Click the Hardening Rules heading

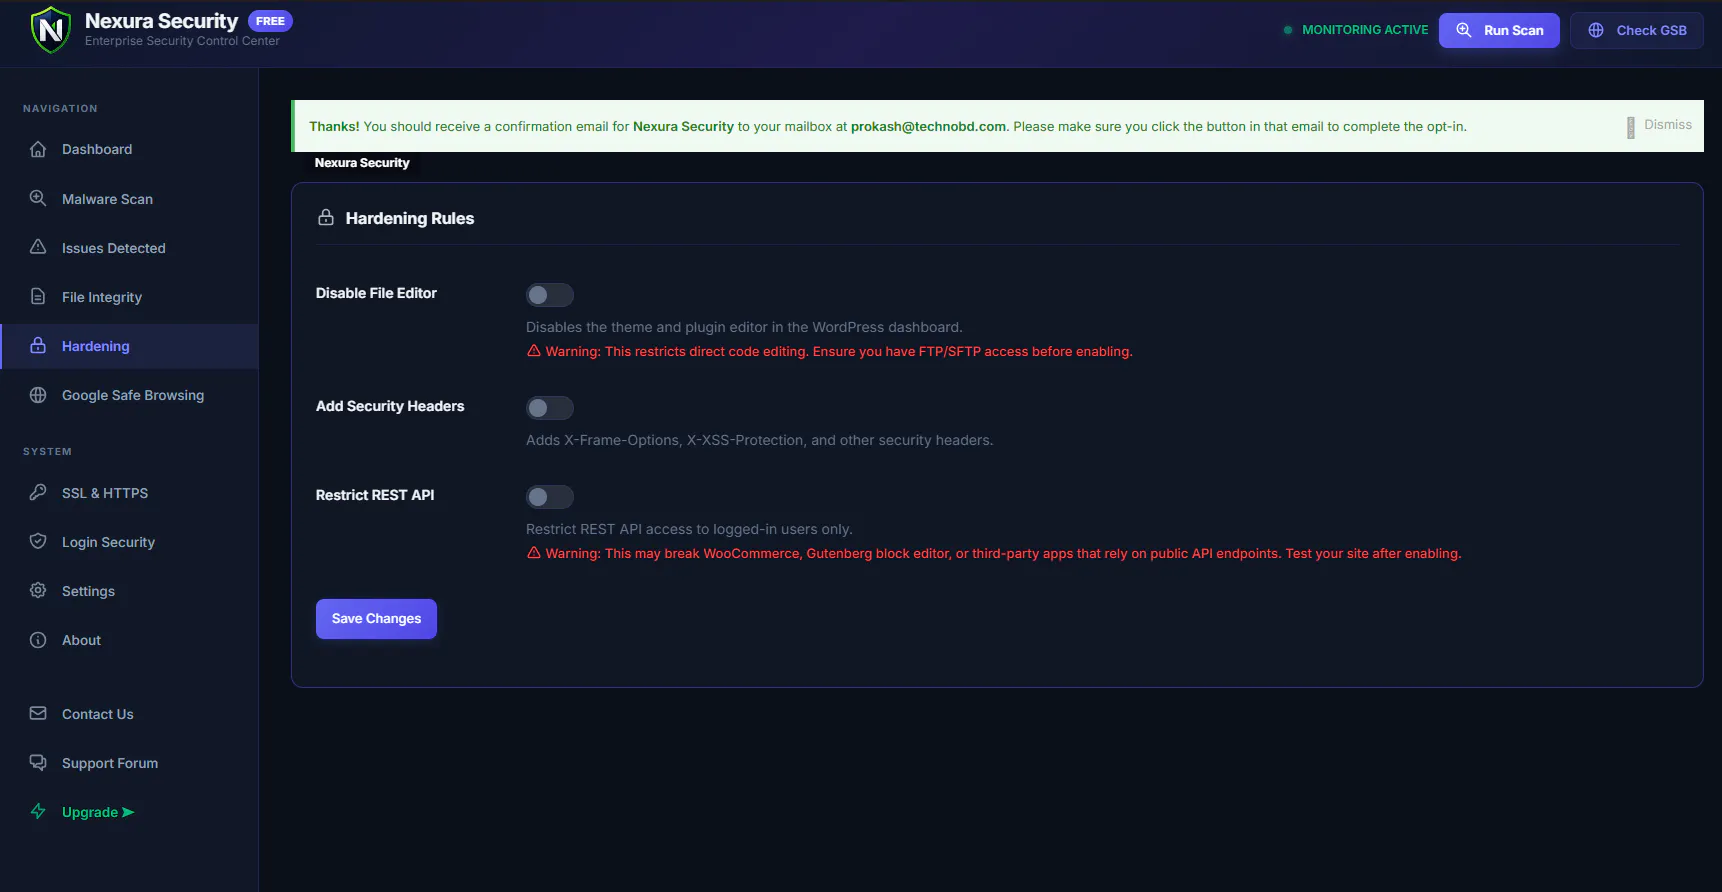click(410, 218)
